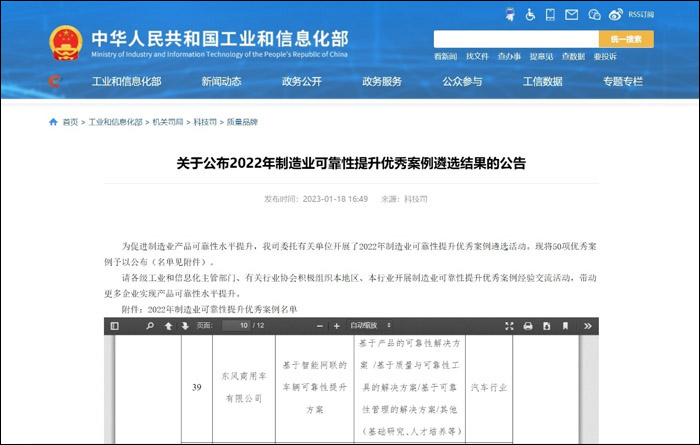Switch PDF to presentation mode
Image resolution: width=700 pixels, height=445 pixels.
click(509, 326)
